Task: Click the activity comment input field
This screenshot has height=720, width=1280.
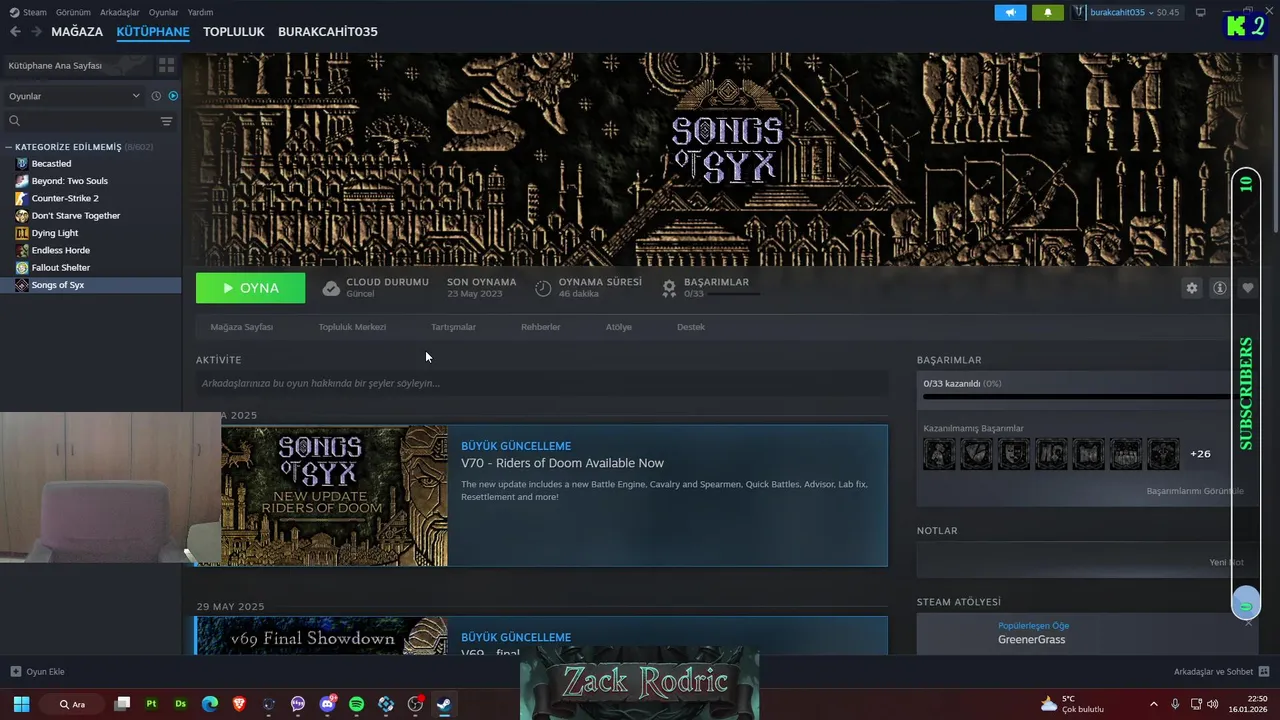Action: pos(542,383)
